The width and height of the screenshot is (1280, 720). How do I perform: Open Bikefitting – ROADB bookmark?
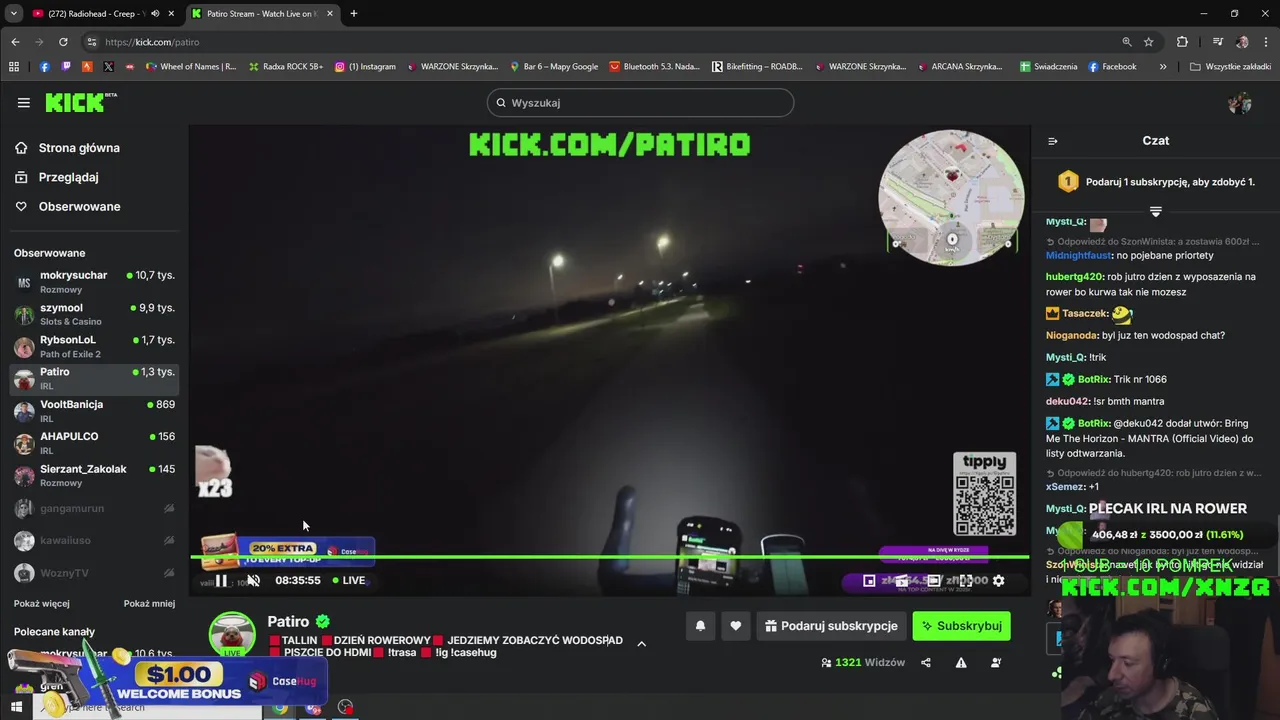click(757, 67)
